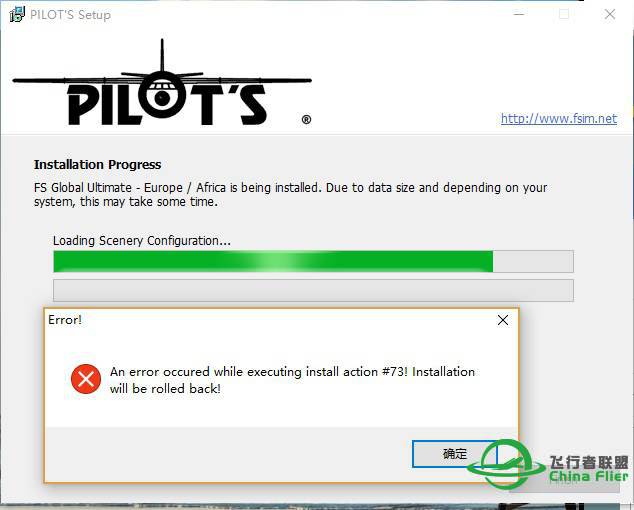The width and height of the screenshot is (634, 510).
Task: Minimize the PILOT'S Setup window
Action: pos(519,15)
